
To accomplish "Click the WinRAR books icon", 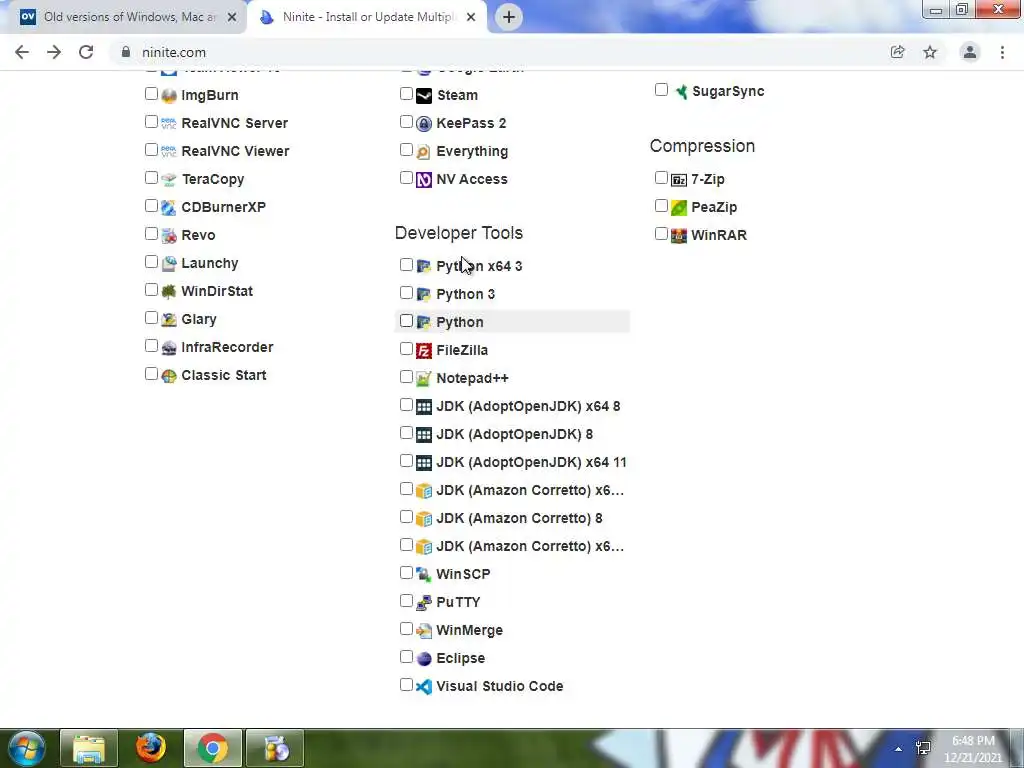I will click(679, 236).
